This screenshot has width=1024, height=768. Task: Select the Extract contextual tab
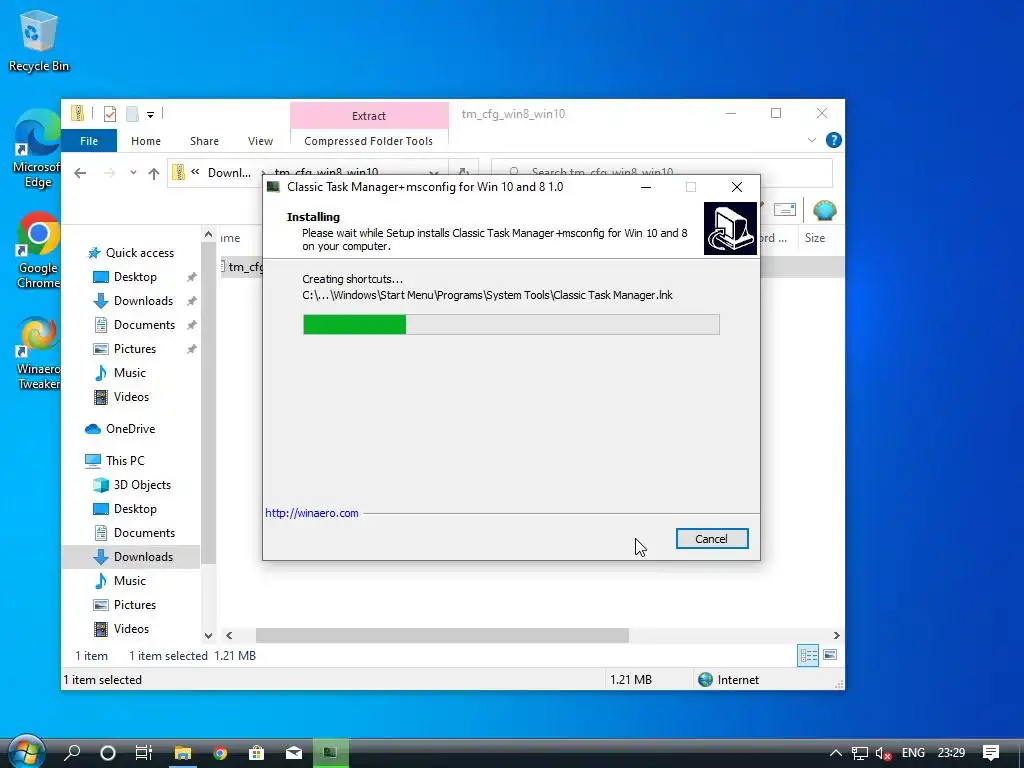click(x=369, y=116)
